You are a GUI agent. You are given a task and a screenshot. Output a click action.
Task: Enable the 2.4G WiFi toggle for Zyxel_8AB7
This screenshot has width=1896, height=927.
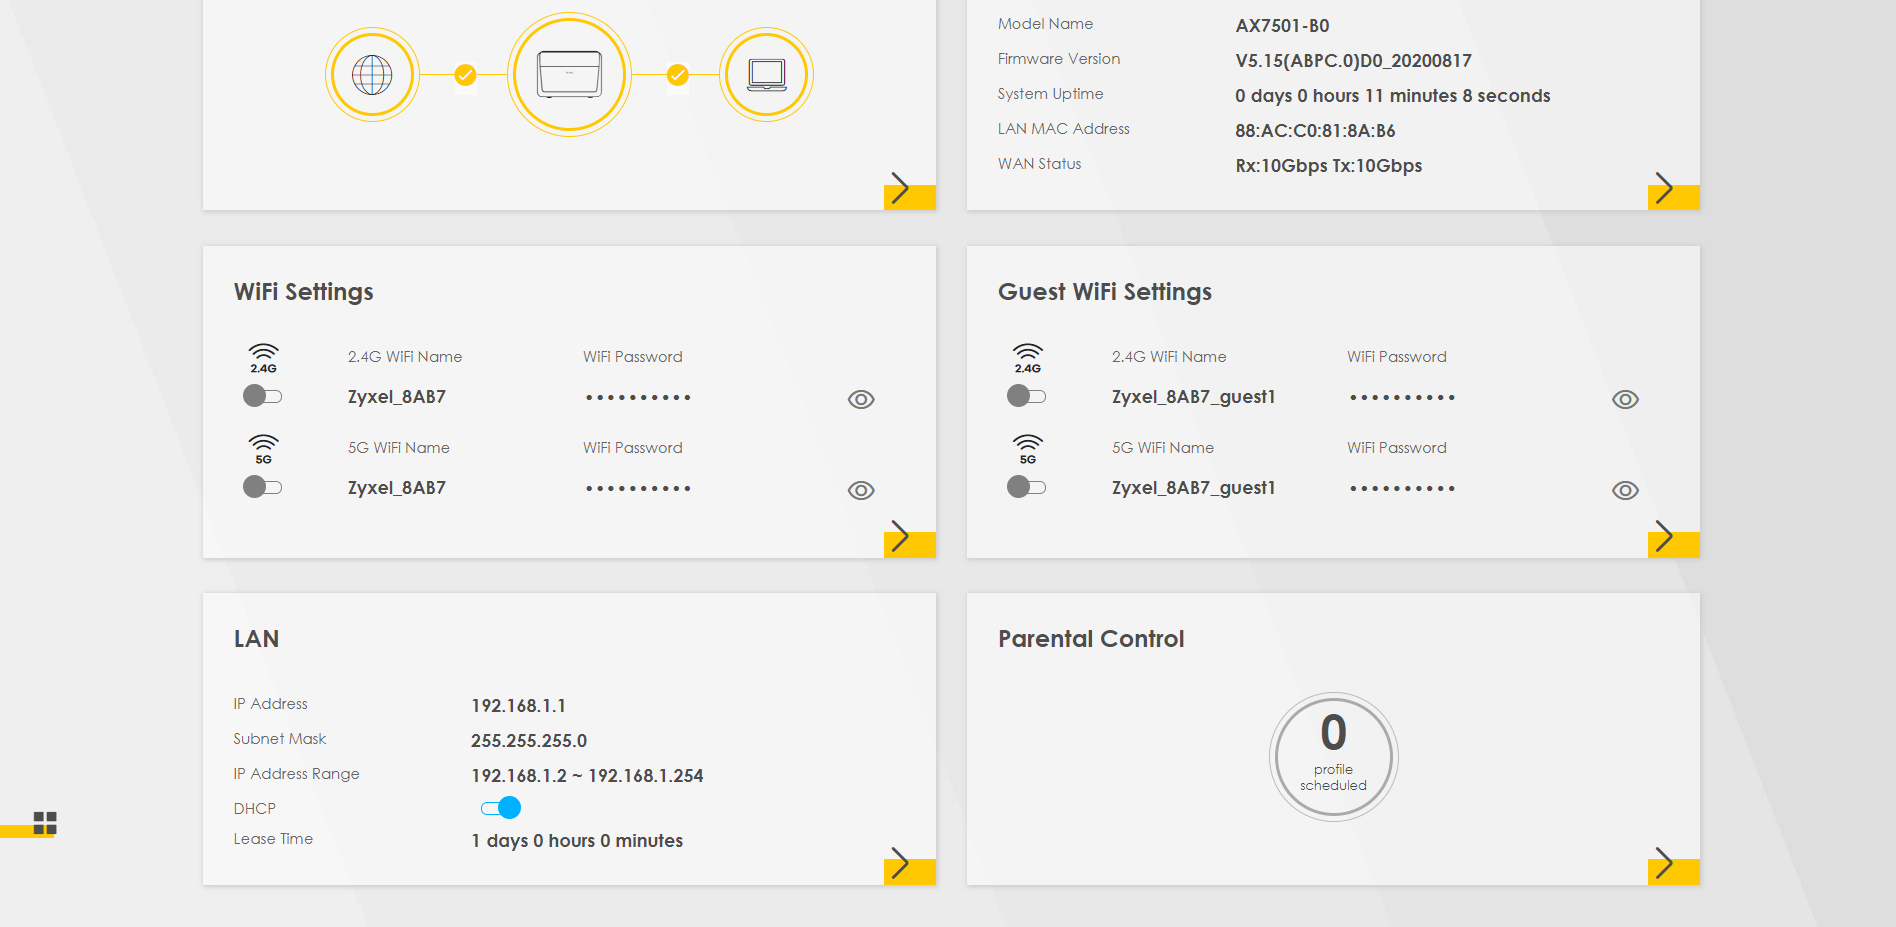pos(263,396)
